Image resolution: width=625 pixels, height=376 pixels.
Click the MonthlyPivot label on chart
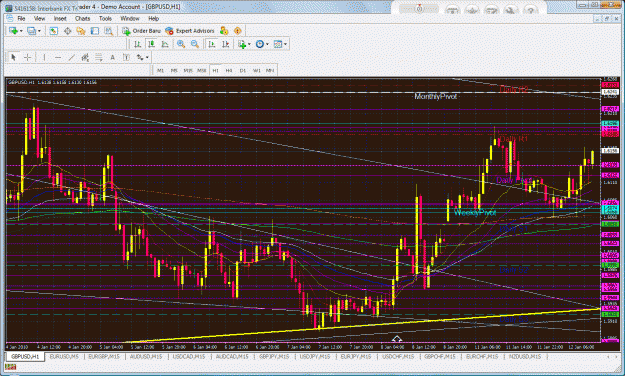(x=435, y=96)
